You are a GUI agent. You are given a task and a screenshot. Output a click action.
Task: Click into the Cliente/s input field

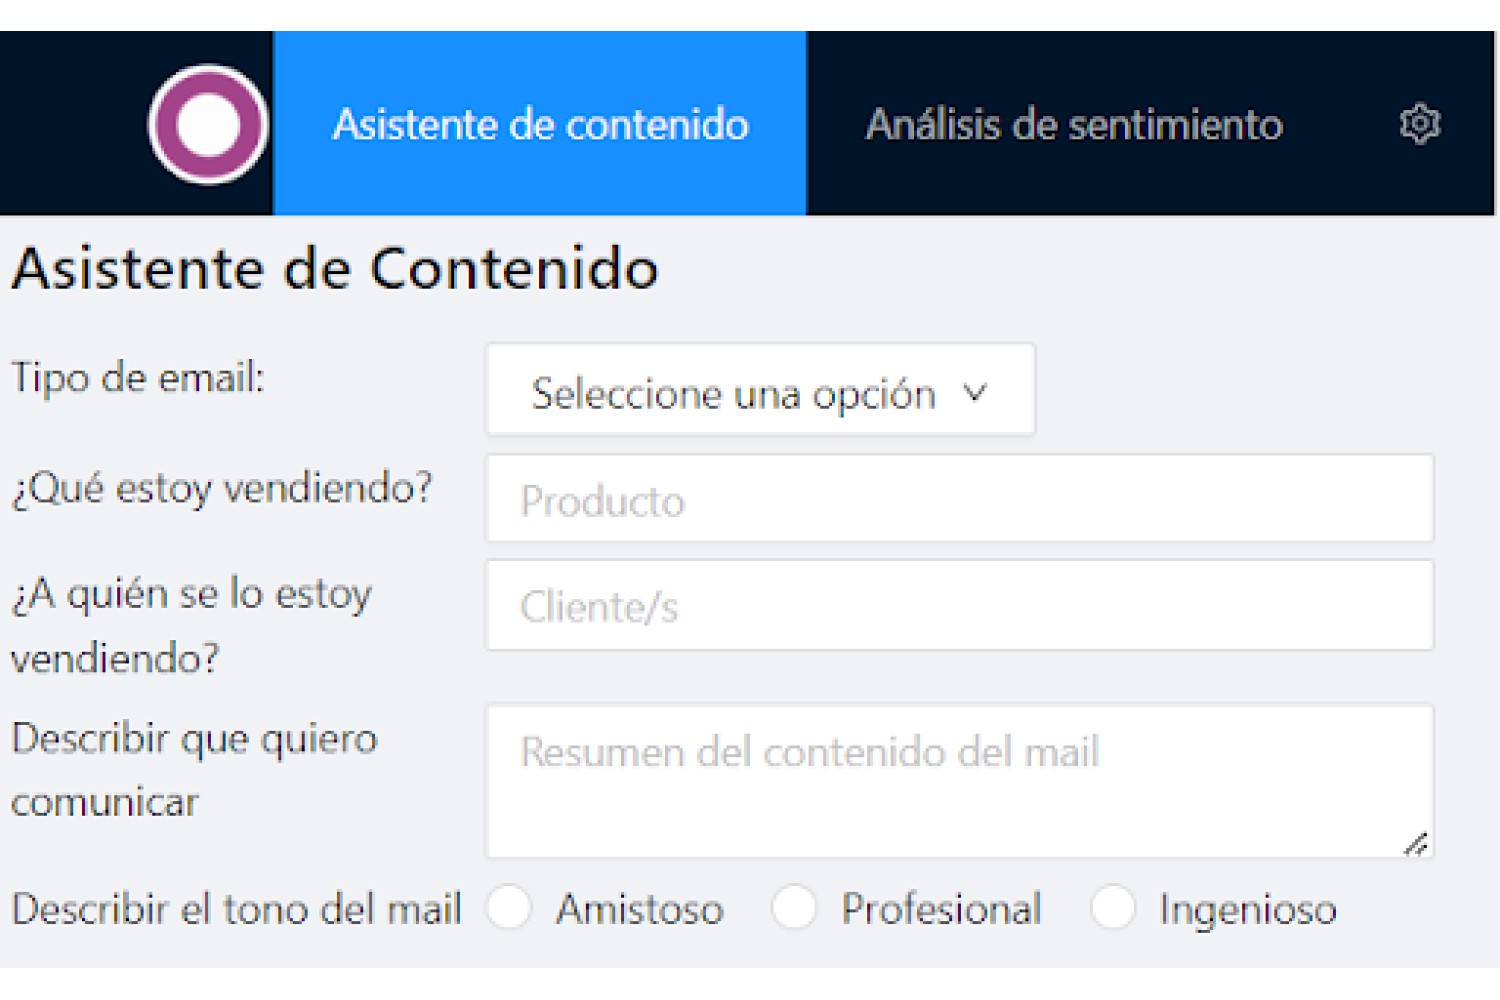click(960, 605)
